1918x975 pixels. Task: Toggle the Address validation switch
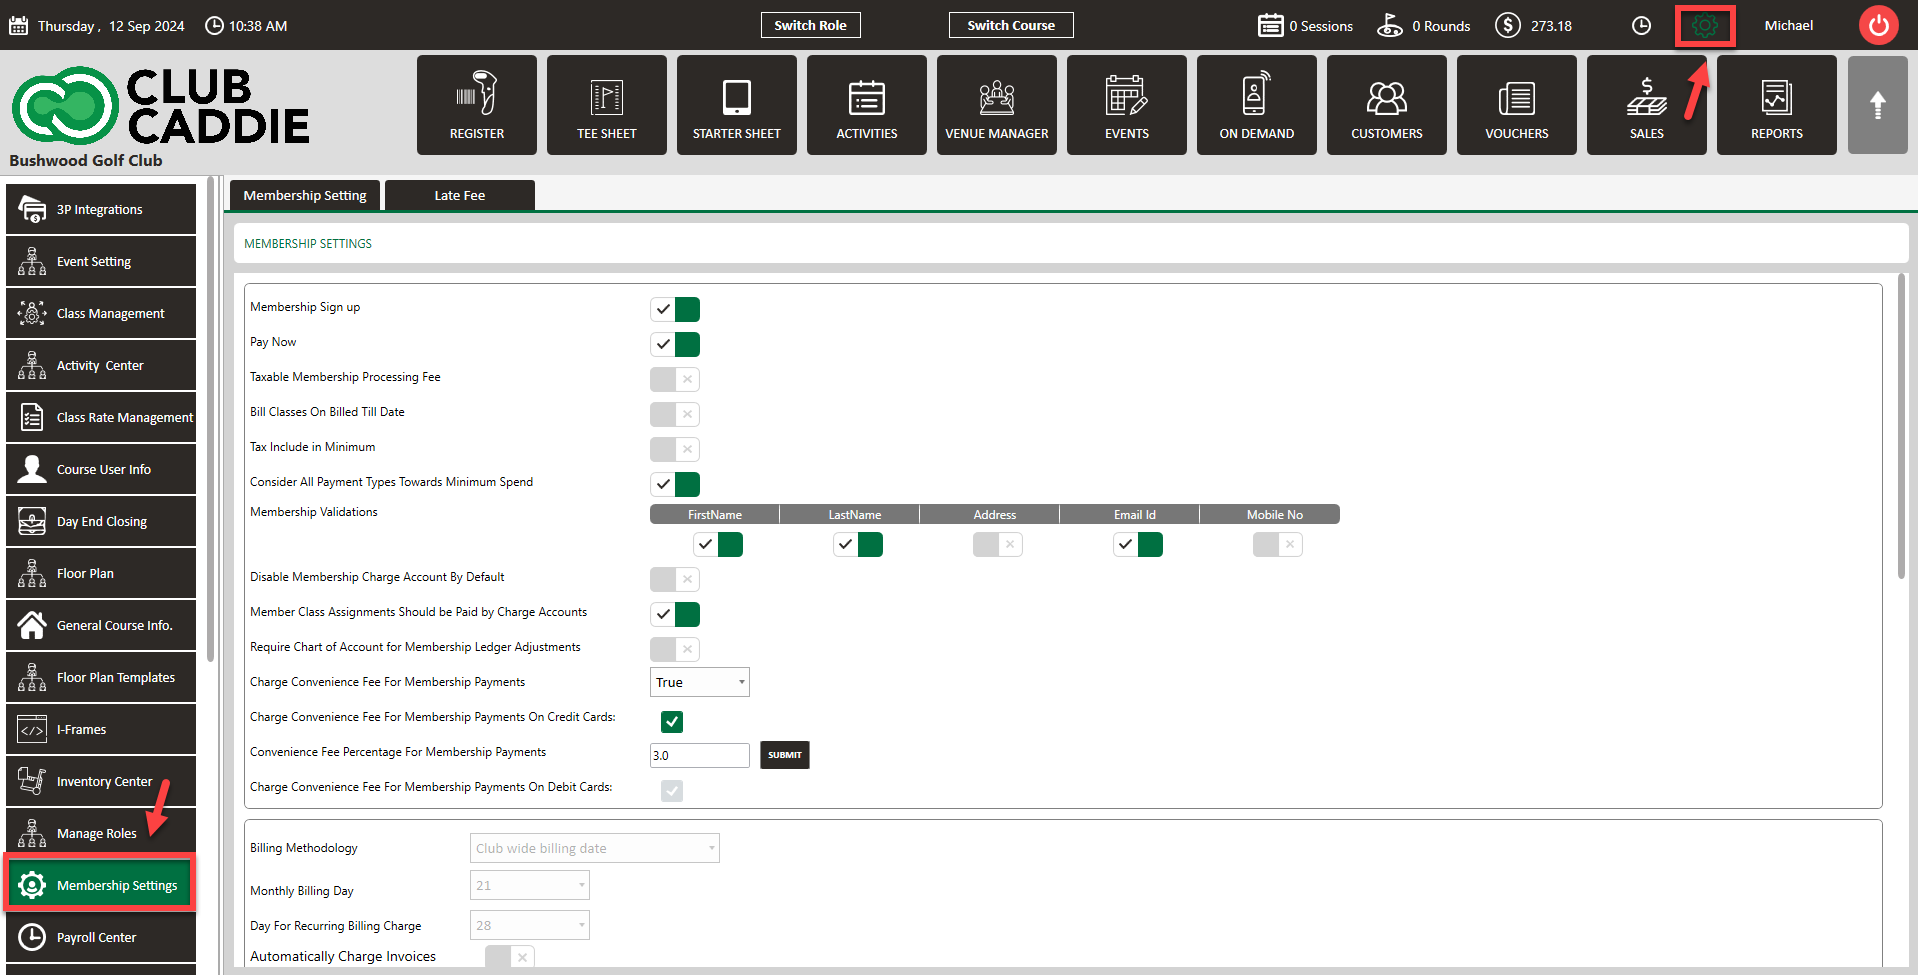pos(998,544)
